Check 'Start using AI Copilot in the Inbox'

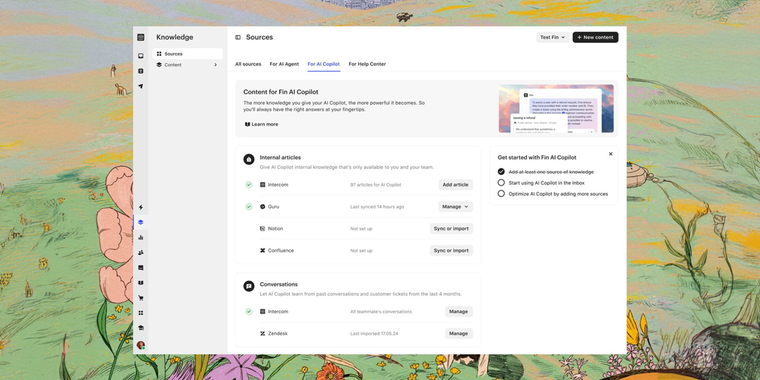click(x=501, y=183)
